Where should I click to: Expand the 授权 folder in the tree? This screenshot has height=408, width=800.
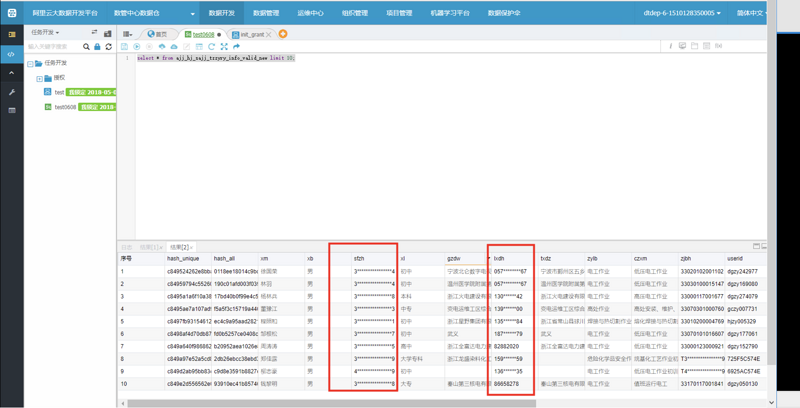coord(39,79)
